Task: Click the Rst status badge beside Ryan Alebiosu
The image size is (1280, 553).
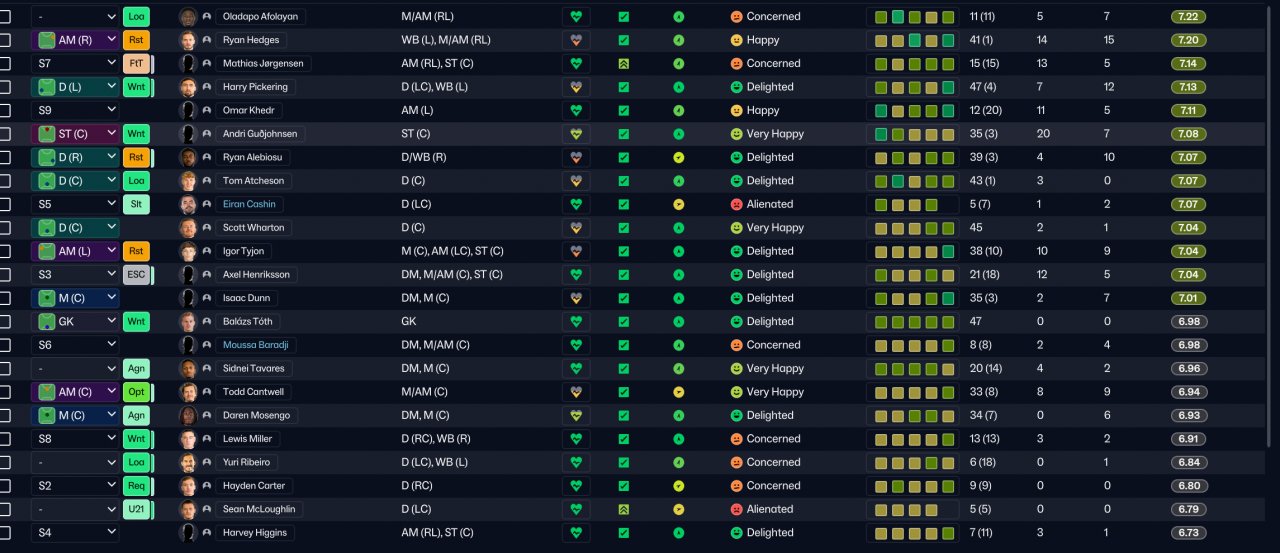Action: (x=136, y=157)
